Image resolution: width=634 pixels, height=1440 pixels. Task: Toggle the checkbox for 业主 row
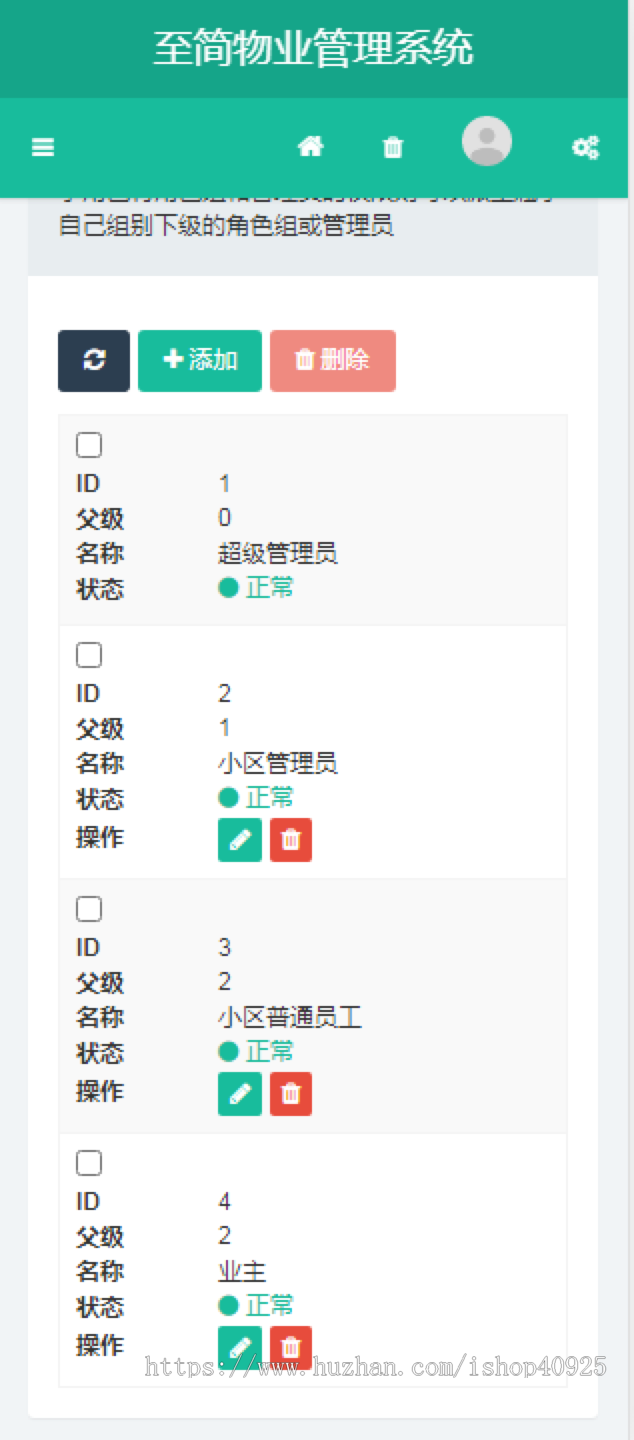[89, 1163]
